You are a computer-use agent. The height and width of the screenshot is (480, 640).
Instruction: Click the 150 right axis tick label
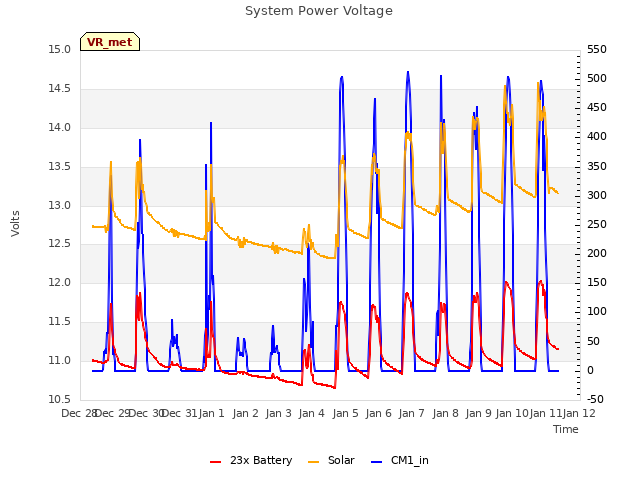(x=597, y=282)
